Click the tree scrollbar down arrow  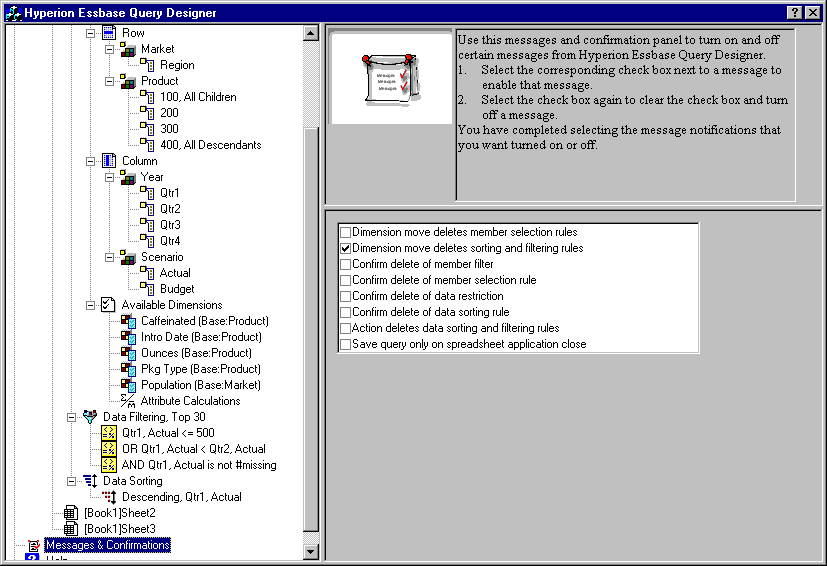tap(310, 551)
